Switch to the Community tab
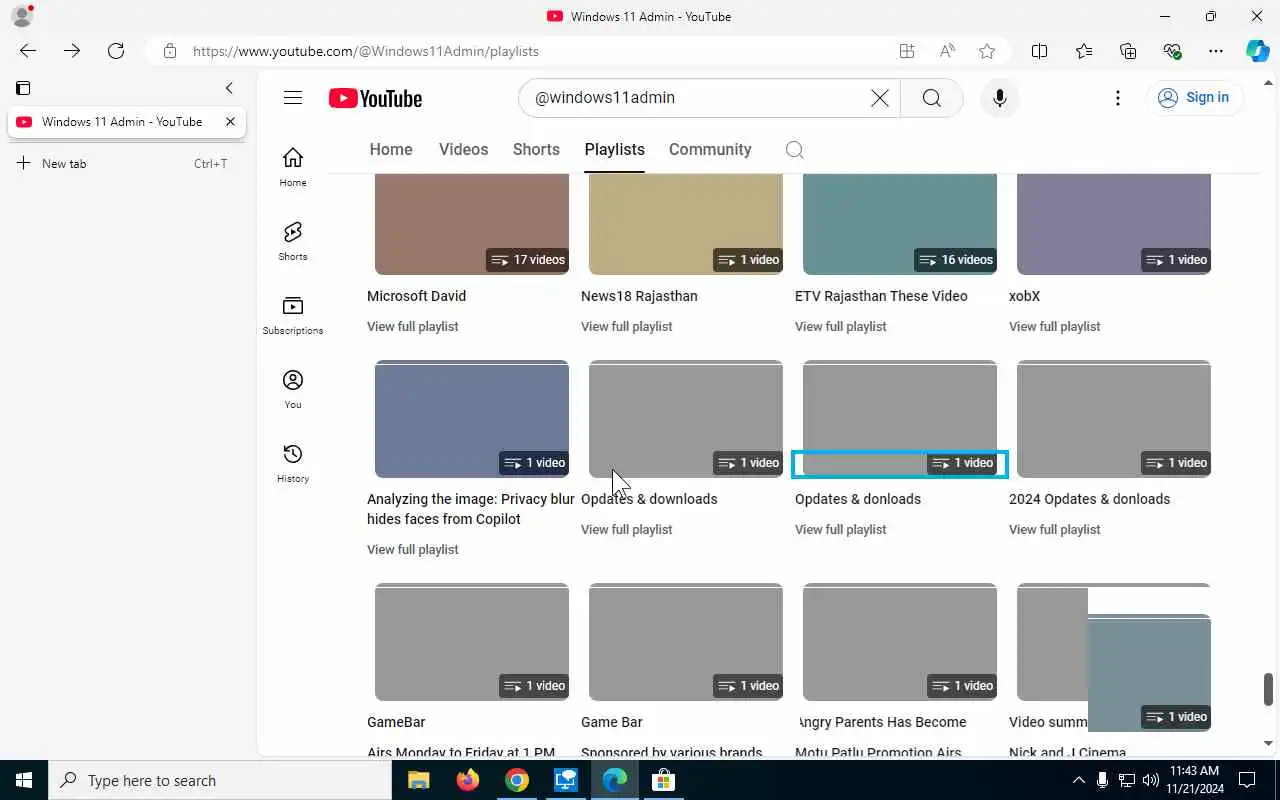The width and height of the screenshot is (1280, 800). 710,150
